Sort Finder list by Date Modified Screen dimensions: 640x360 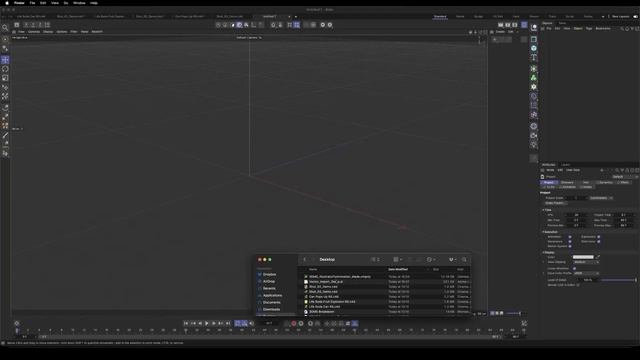[398, 269]
